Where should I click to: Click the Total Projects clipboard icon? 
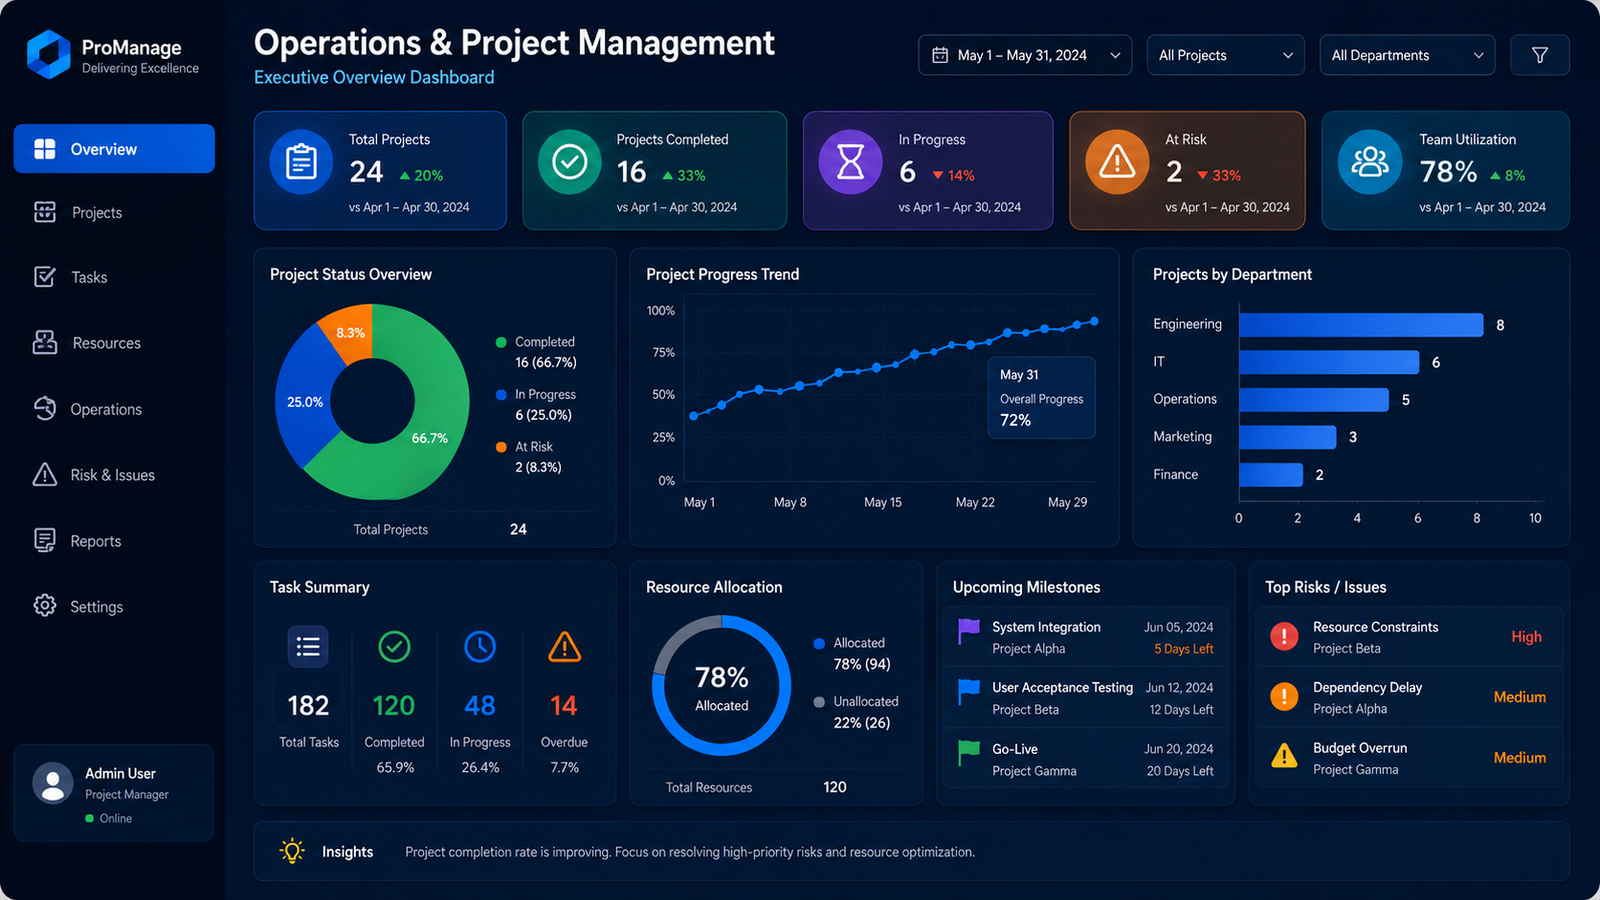coord(301,162)
